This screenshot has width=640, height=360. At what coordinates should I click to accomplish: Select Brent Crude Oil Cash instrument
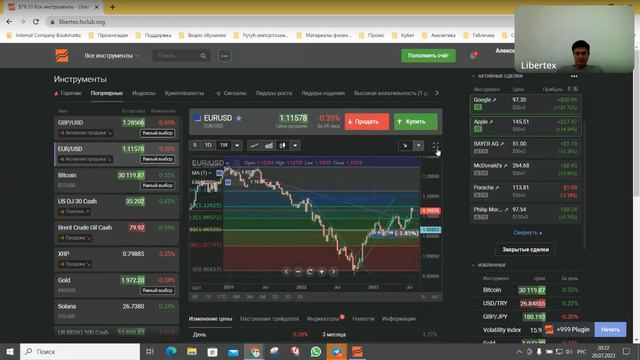tap(116, 232)
